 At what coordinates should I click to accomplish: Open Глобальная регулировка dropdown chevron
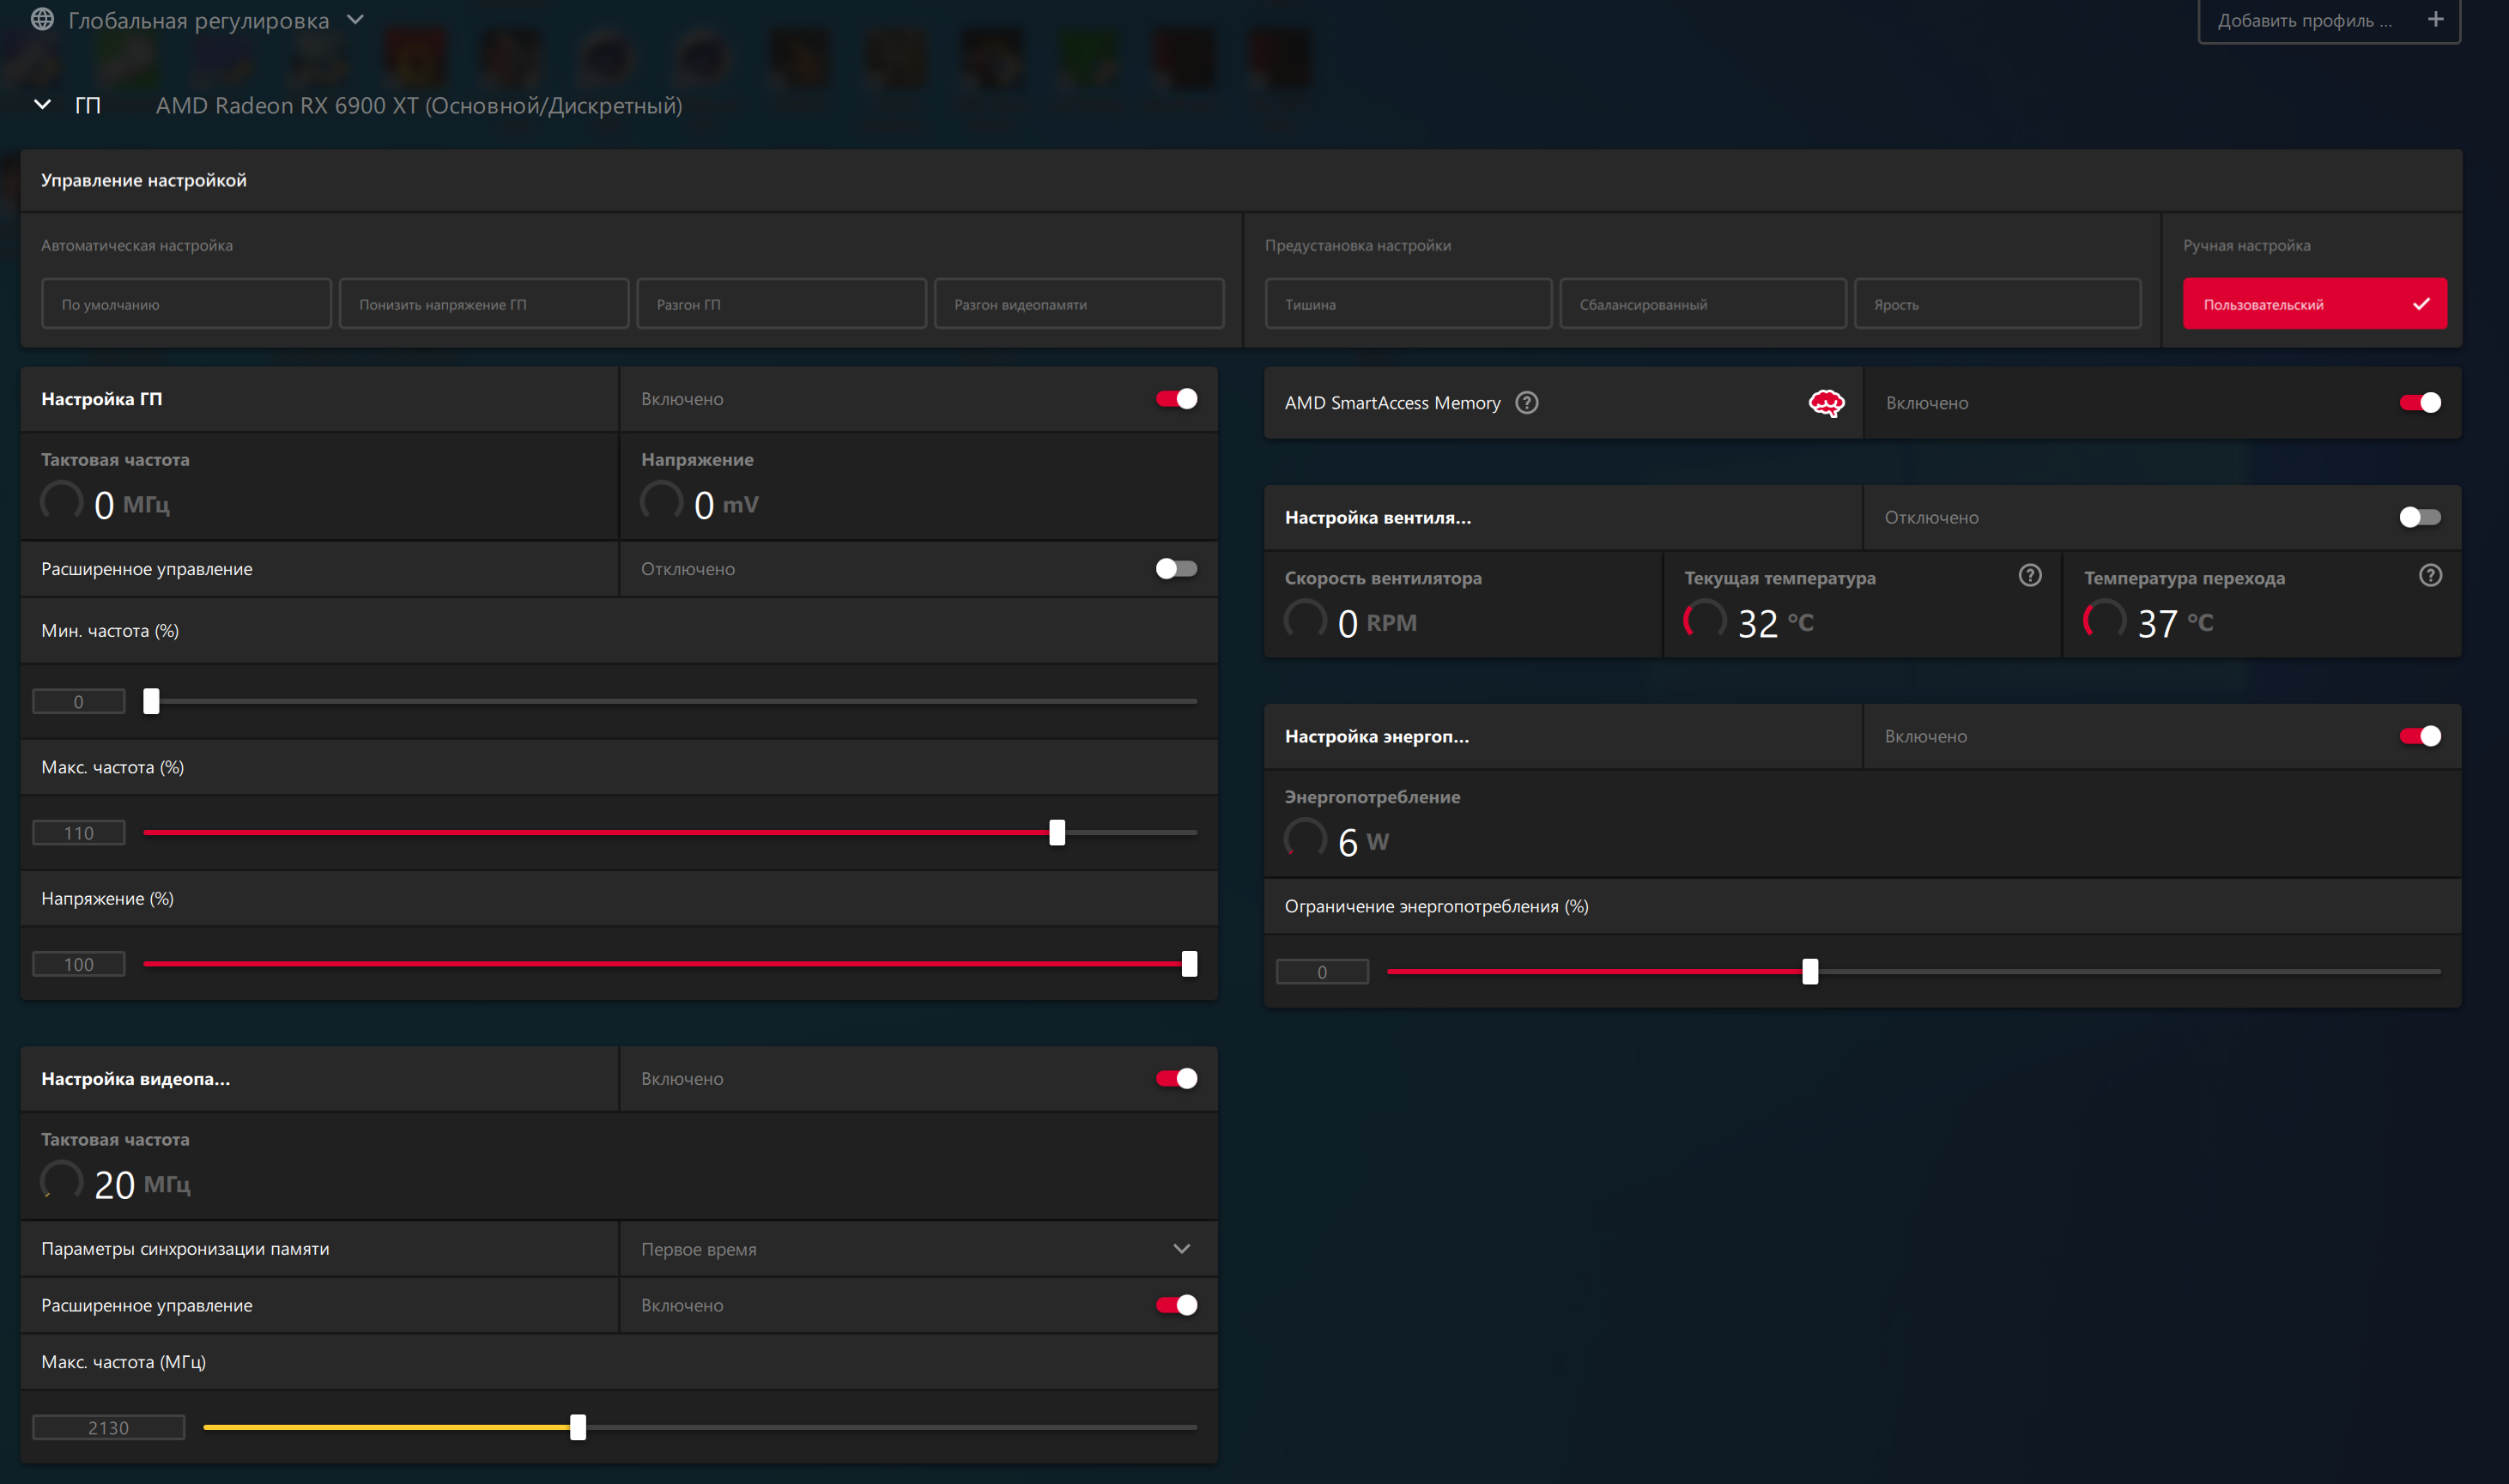(x=355, y=19)
